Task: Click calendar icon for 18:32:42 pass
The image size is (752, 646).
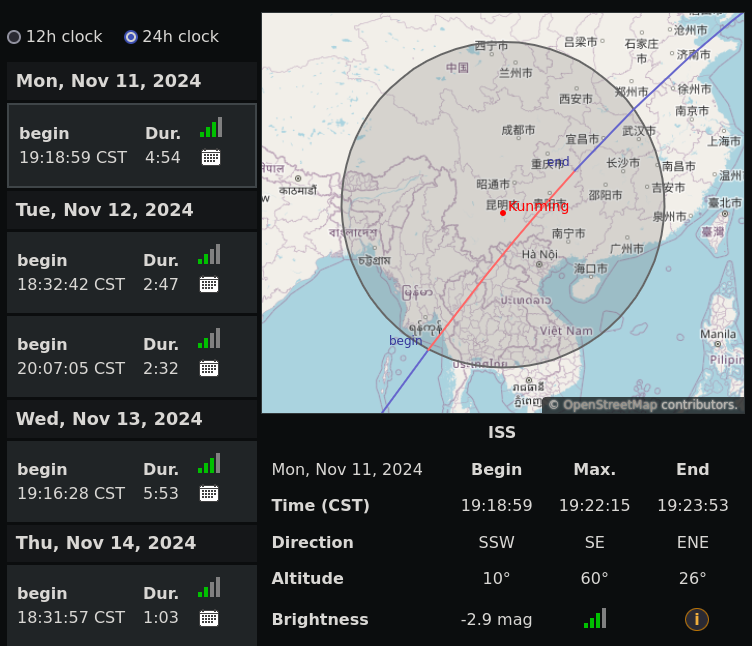Action: [x=209, y=284]
